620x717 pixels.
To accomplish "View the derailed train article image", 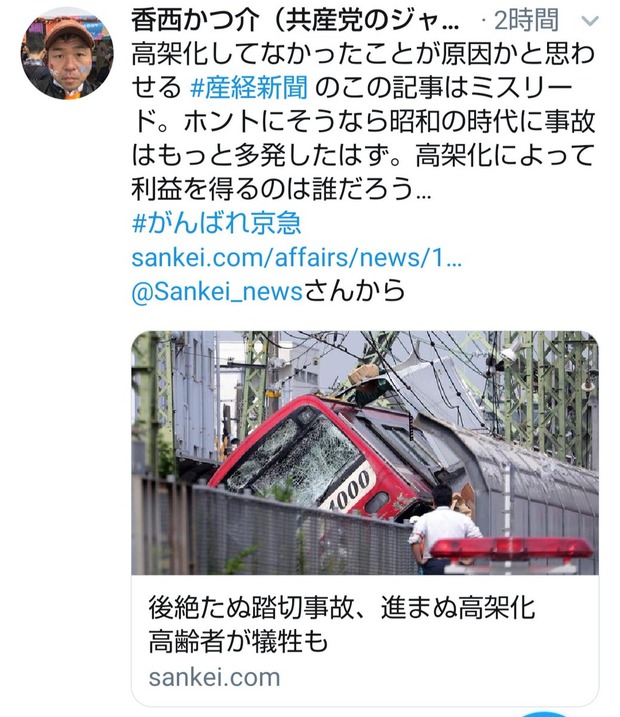I will click(x=365, y=452).
